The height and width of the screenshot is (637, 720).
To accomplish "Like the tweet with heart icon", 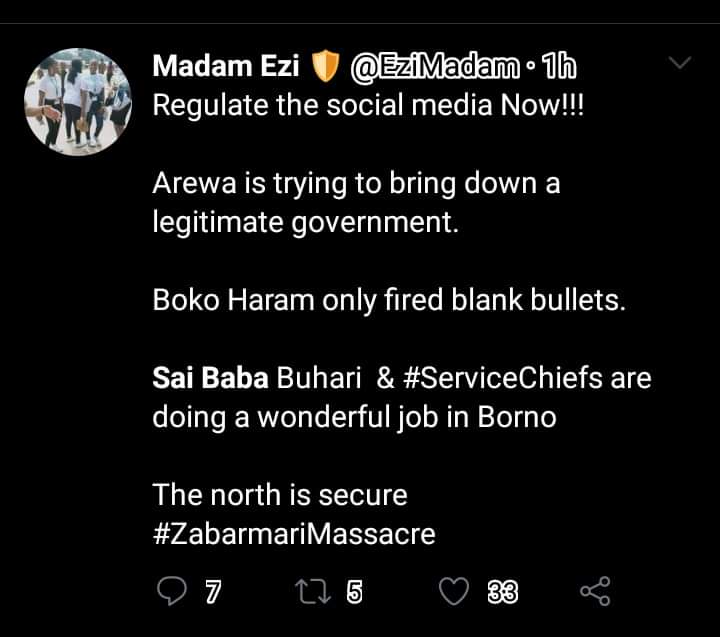I will [455, 592].
